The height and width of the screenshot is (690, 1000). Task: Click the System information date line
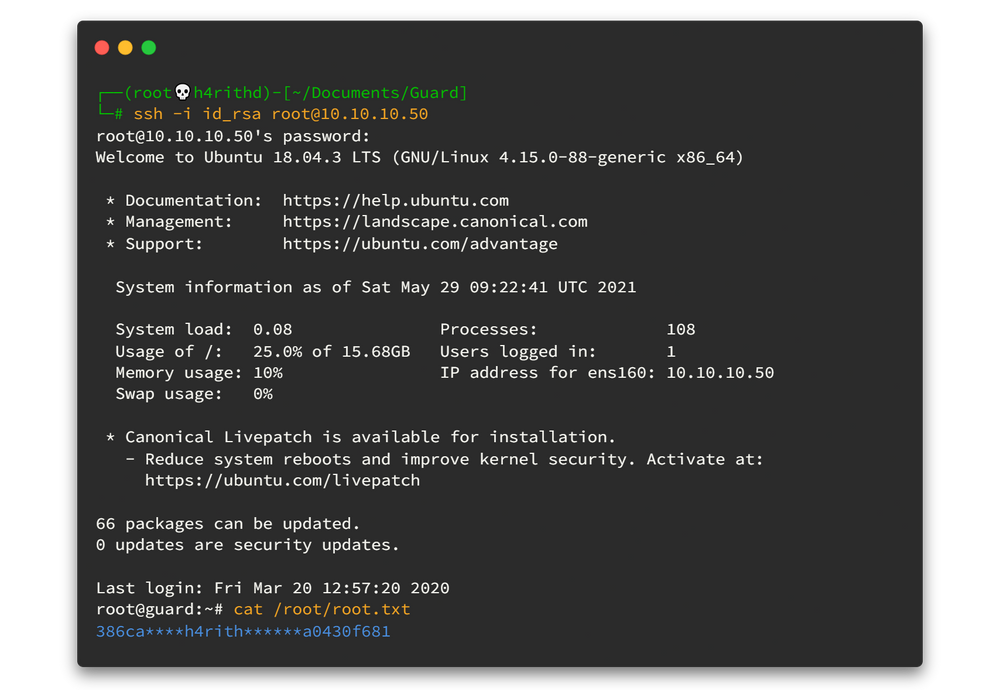point(375,287)
